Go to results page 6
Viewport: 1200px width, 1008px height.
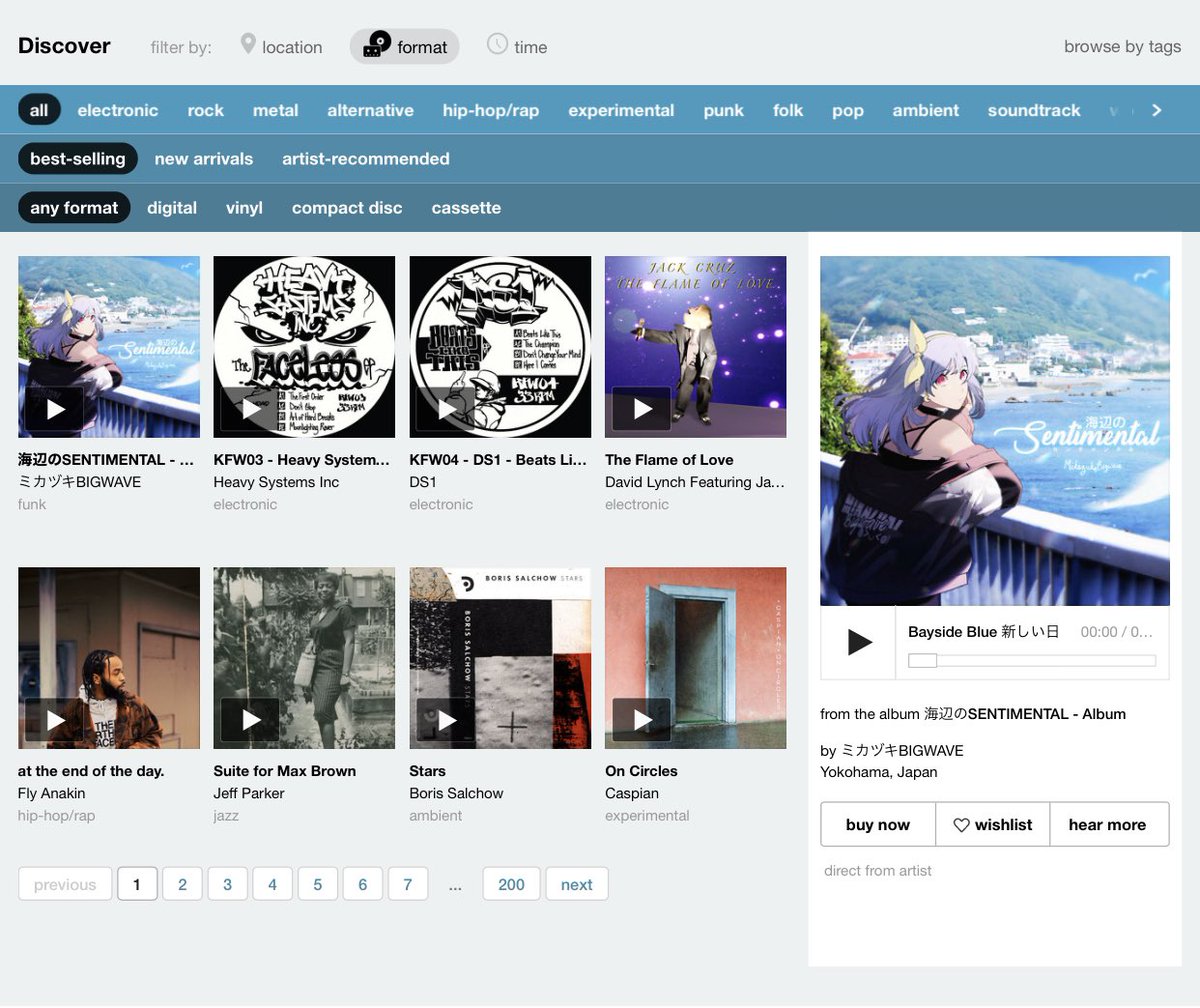(x=362, y=884)
